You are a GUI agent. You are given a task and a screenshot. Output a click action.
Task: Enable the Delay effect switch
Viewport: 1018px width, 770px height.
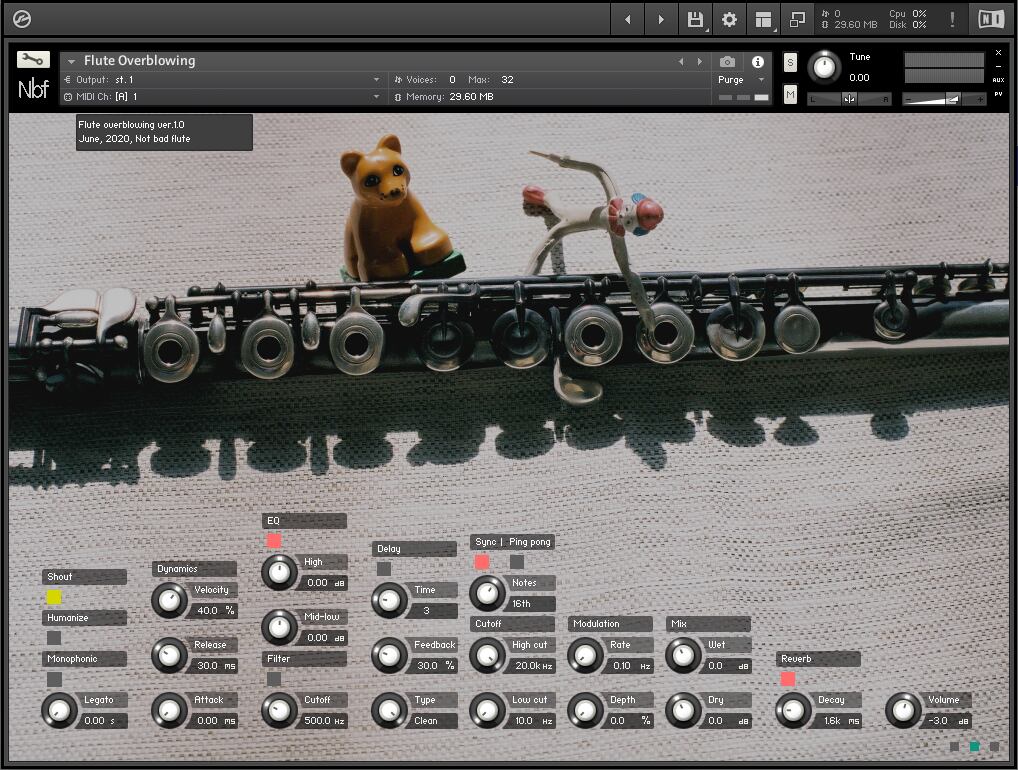point(384,569)
